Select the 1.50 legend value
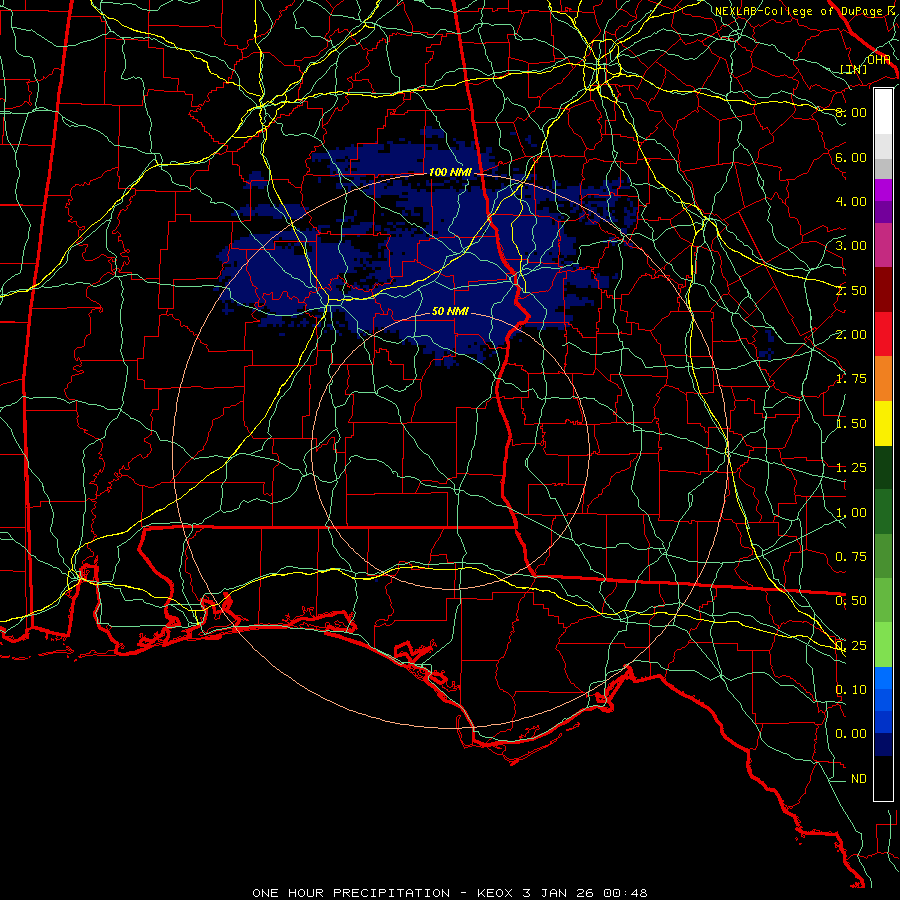This screenshot has height=900, width=900. click(851, 424)
